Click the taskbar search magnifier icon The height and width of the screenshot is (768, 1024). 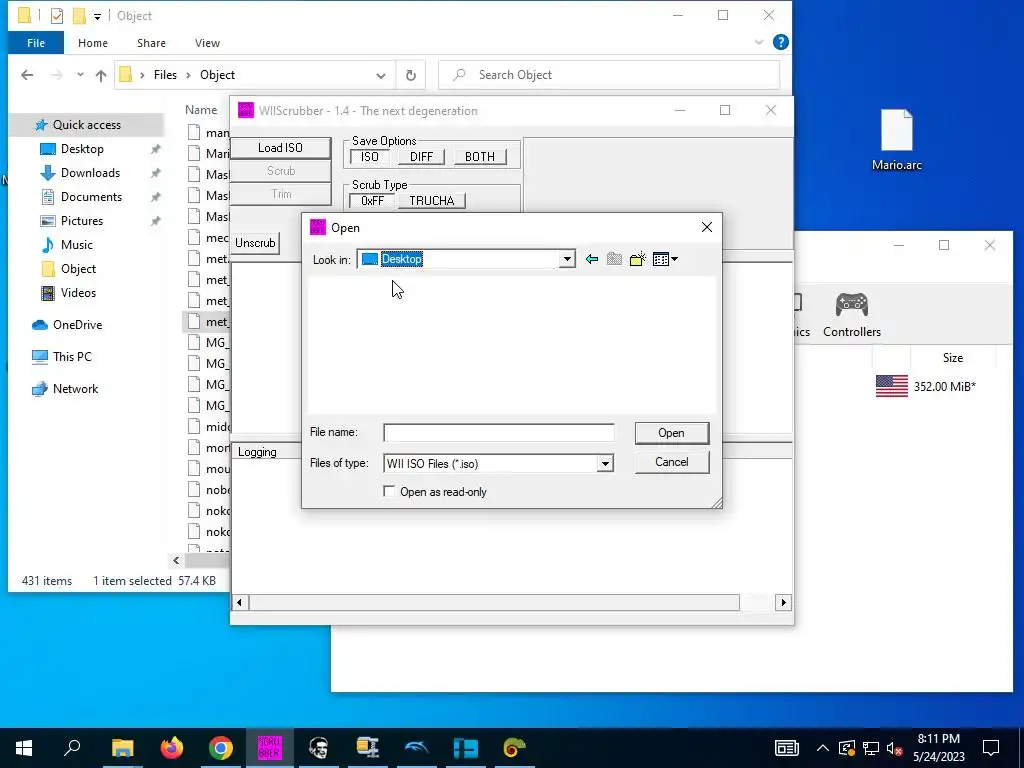[x=72, y=748]
